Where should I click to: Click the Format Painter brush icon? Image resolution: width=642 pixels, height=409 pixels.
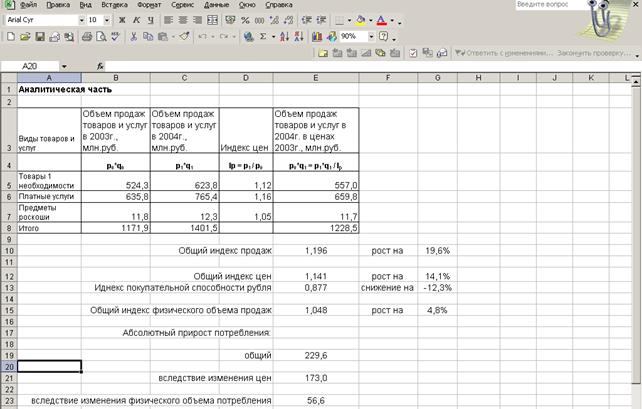(x=183, y=37)
